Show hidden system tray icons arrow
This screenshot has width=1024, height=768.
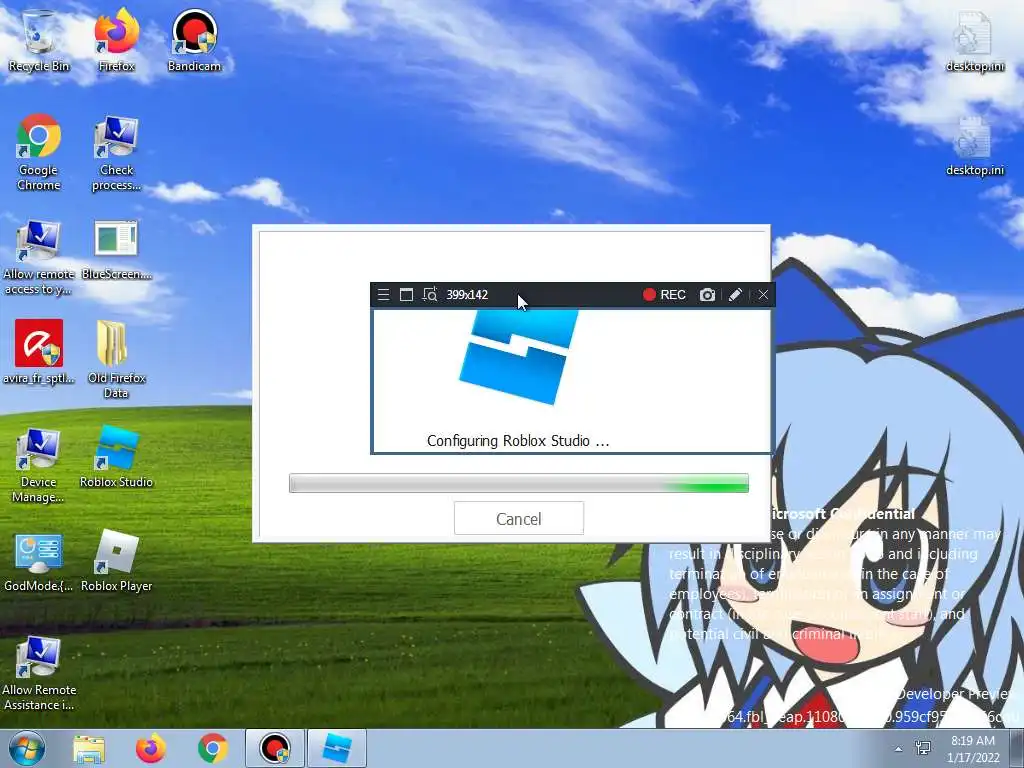coord(899,748)
